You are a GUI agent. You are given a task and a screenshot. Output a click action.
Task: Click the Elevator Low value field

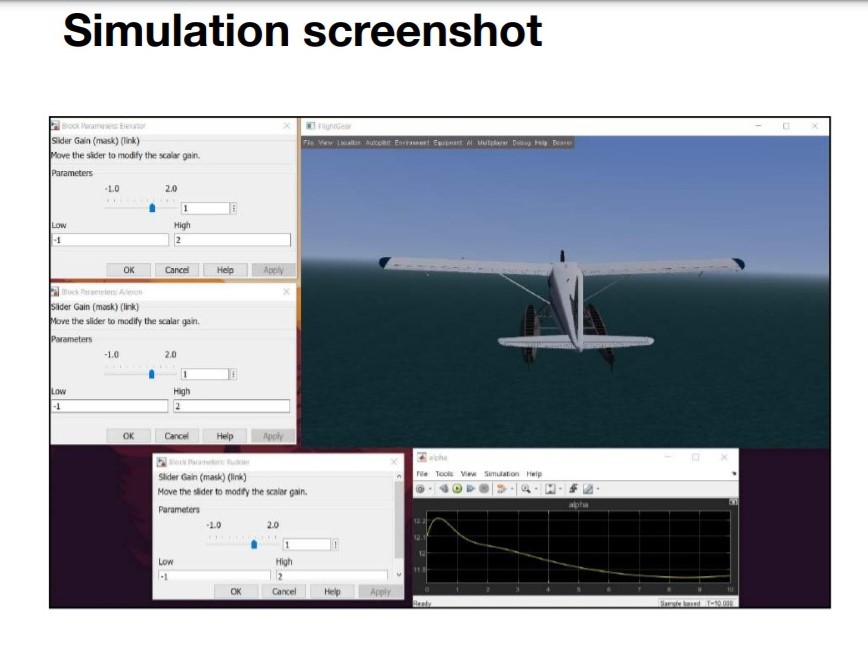(x=110, y=240)
